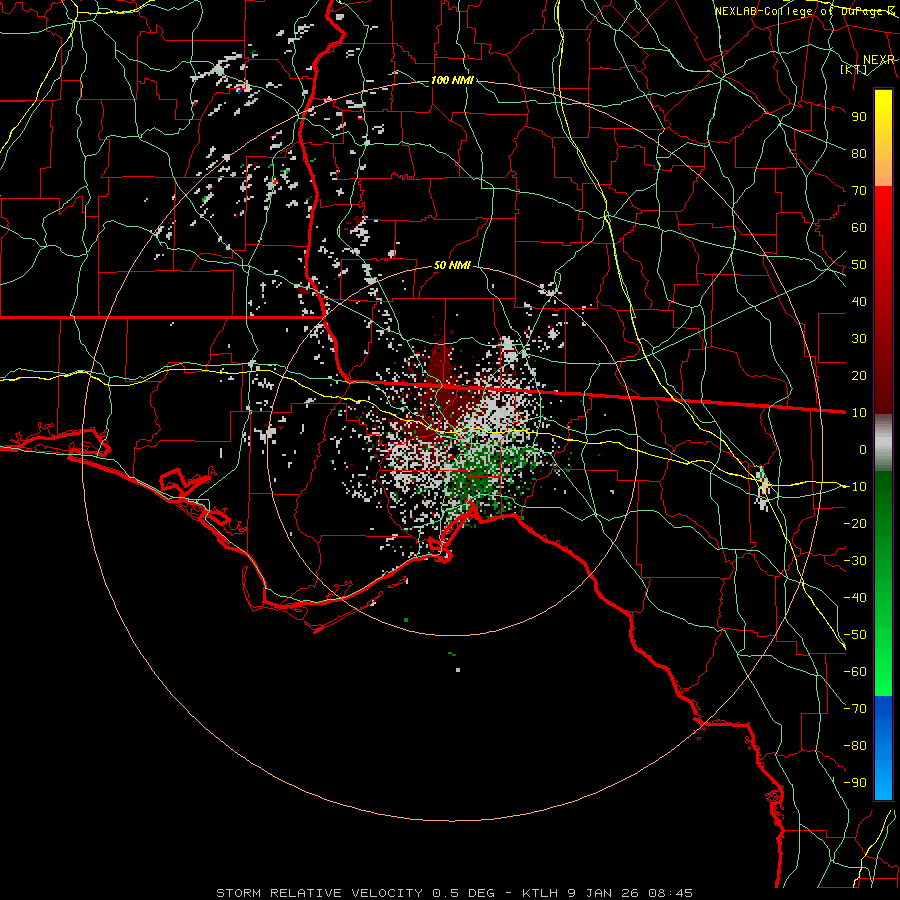The height and width of the screenshot is (900, 900).
Task: Select the -80 value on the velocity scale
Action: tap(855, 746)
